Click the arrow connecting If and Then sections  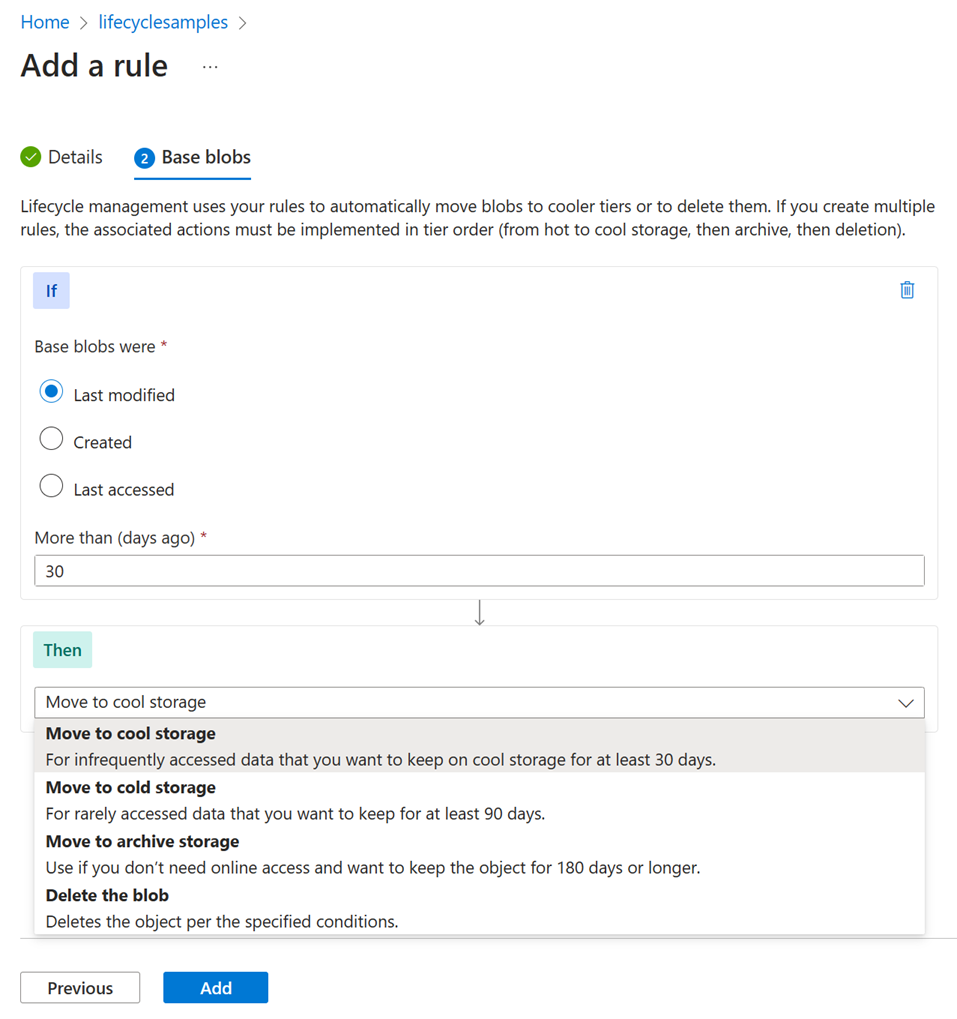click(479, 611)
